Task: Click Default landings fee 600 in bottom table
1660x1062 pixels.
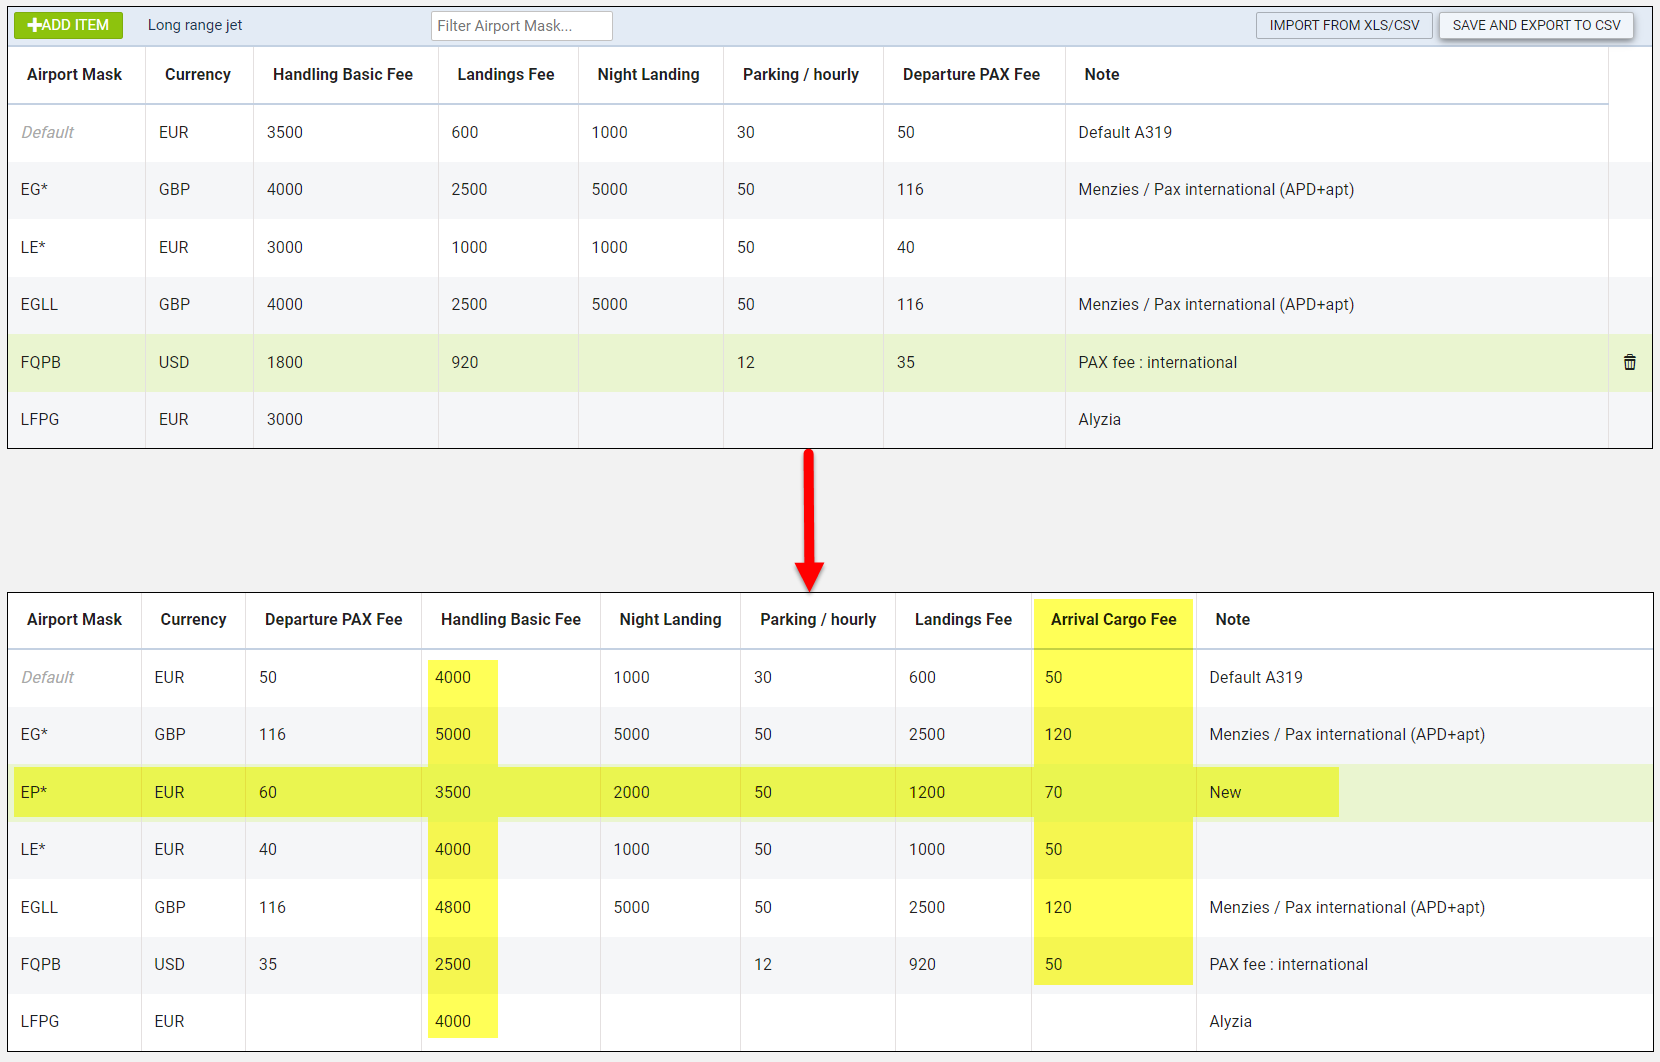Action: coord(923,677)
